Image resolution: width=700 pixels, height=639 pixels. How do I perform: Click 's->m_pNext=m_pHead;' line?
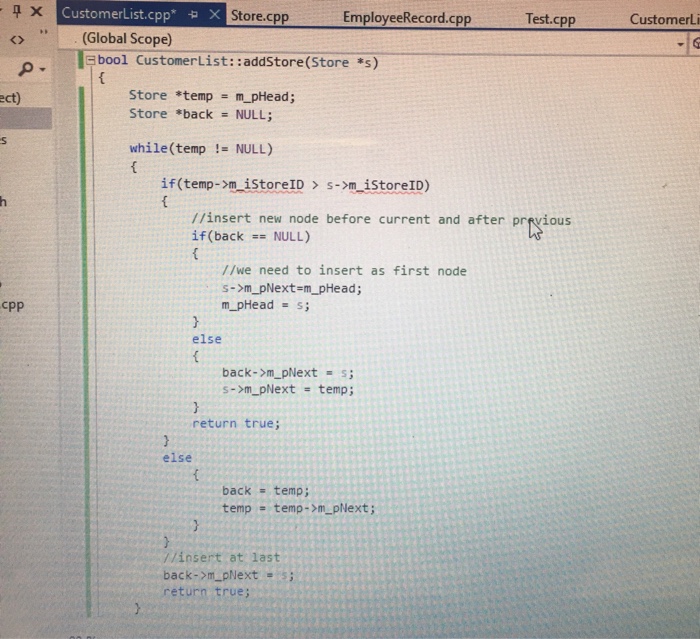pyautogui.click(x=292, y=288)
